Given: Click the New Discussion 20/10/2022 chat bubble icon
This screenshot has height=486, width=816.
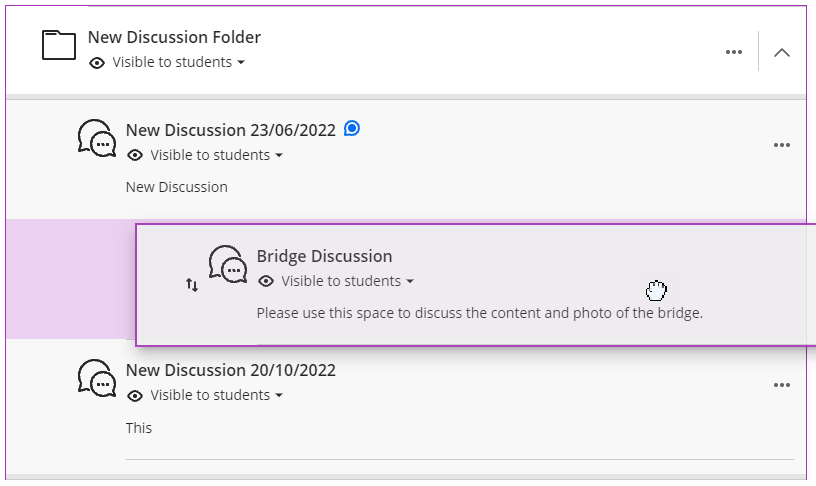Looking at the screenshot, I should coord(97,378).
